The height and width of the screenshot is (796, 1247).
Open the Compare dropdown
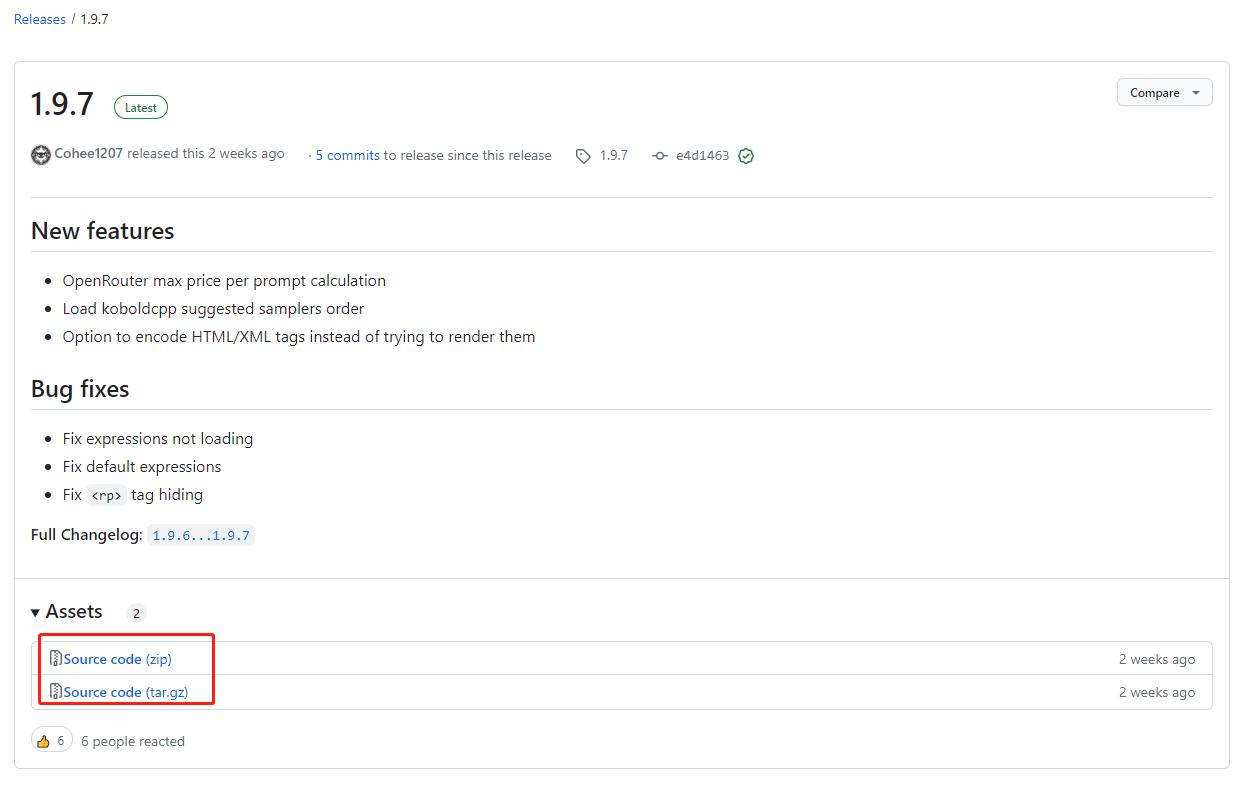click(1164, 93)
